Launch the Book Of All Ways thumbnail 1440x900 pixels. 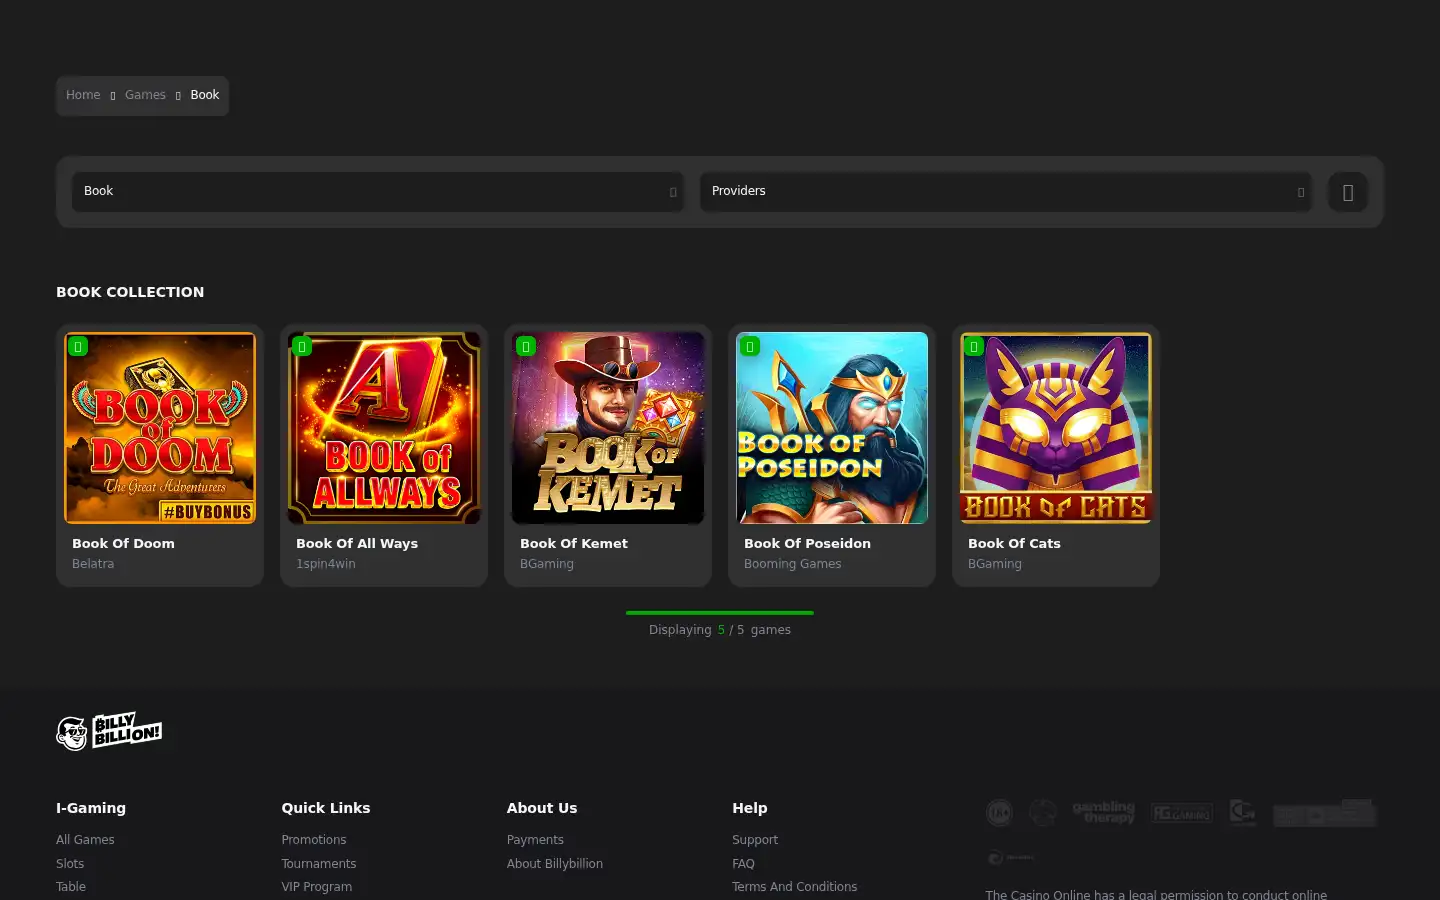coord(384,428)
